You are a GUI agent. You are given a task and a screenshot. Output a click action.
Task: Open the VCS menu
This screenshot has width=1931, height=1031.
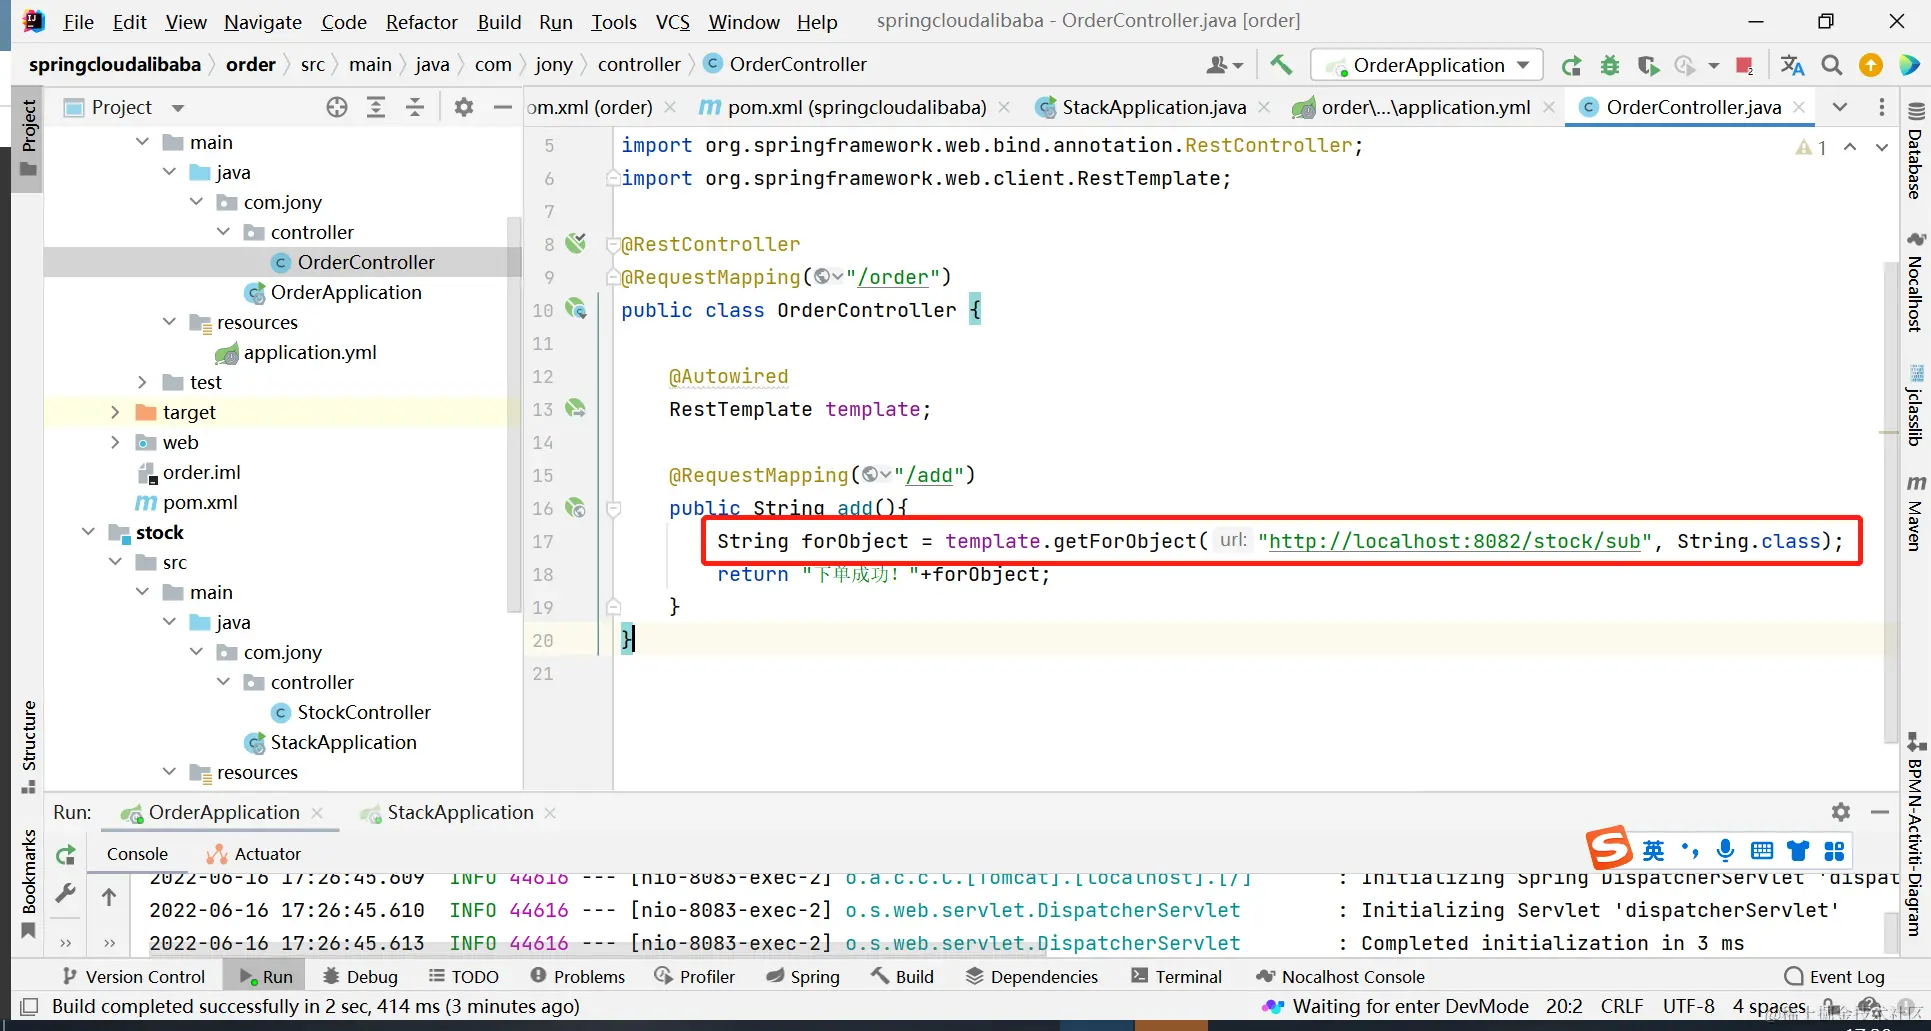click(672, 21)
